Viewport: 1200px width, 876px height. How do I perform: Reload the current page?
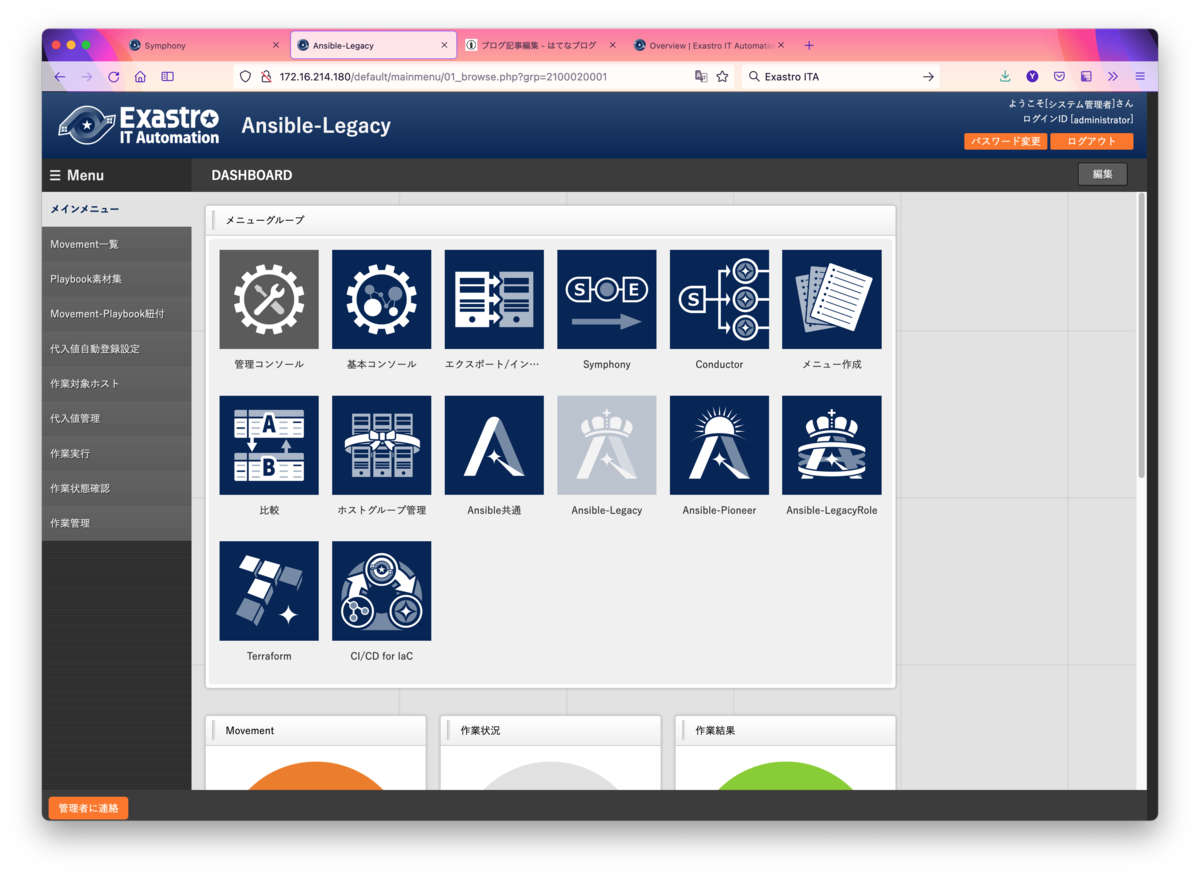114,76
